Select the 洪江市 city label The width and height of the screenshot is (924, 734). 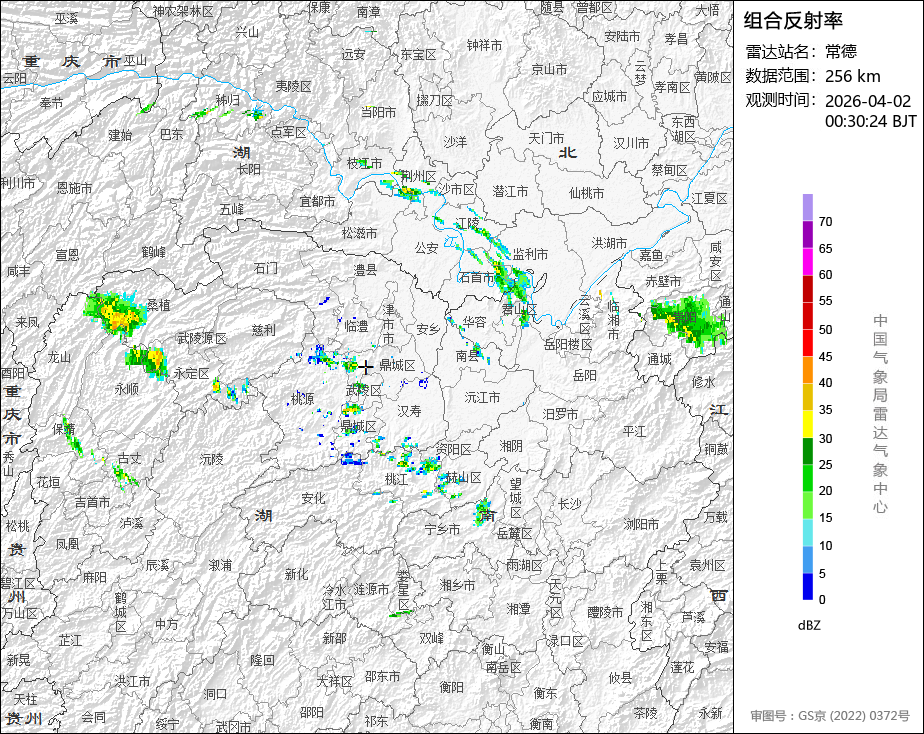[132, 682]
